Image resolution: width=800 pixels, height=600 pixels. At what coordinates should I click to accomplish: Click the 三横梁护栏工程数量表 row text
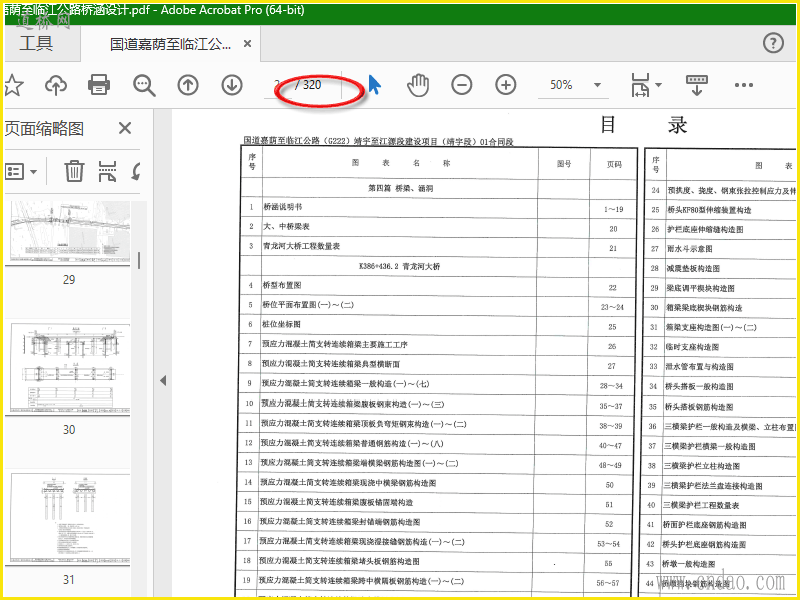[701, 505]
